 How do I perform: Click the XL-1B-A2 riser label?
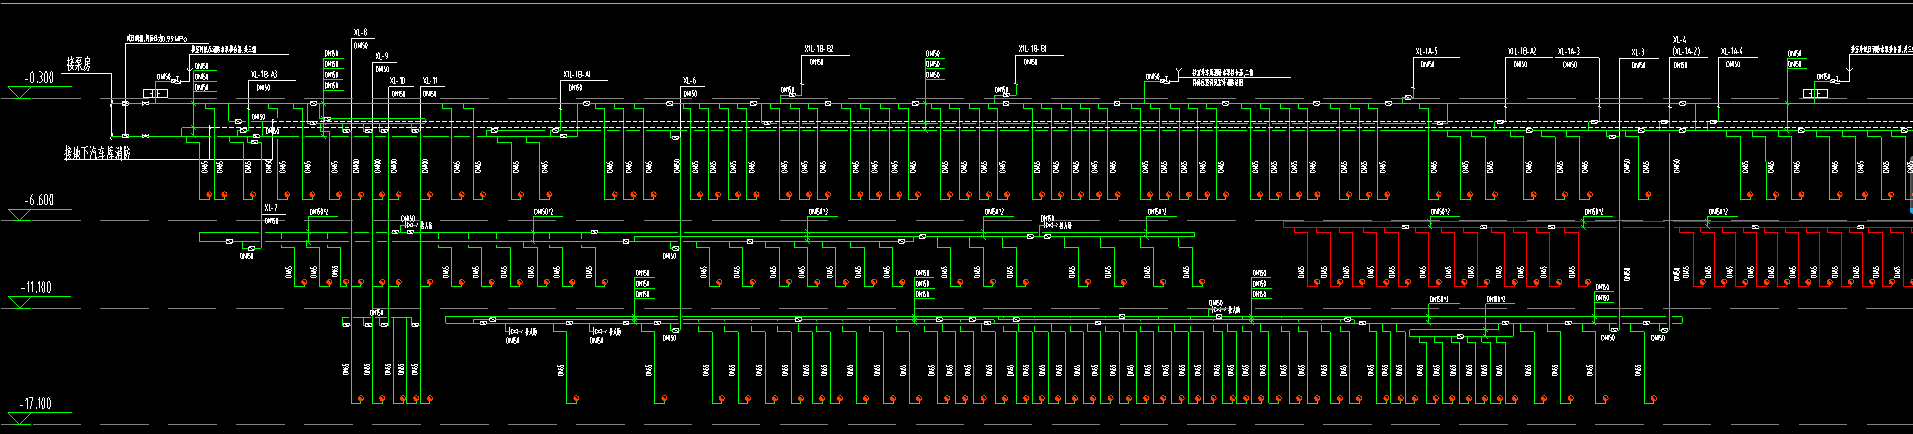[x=1522, y=51]
